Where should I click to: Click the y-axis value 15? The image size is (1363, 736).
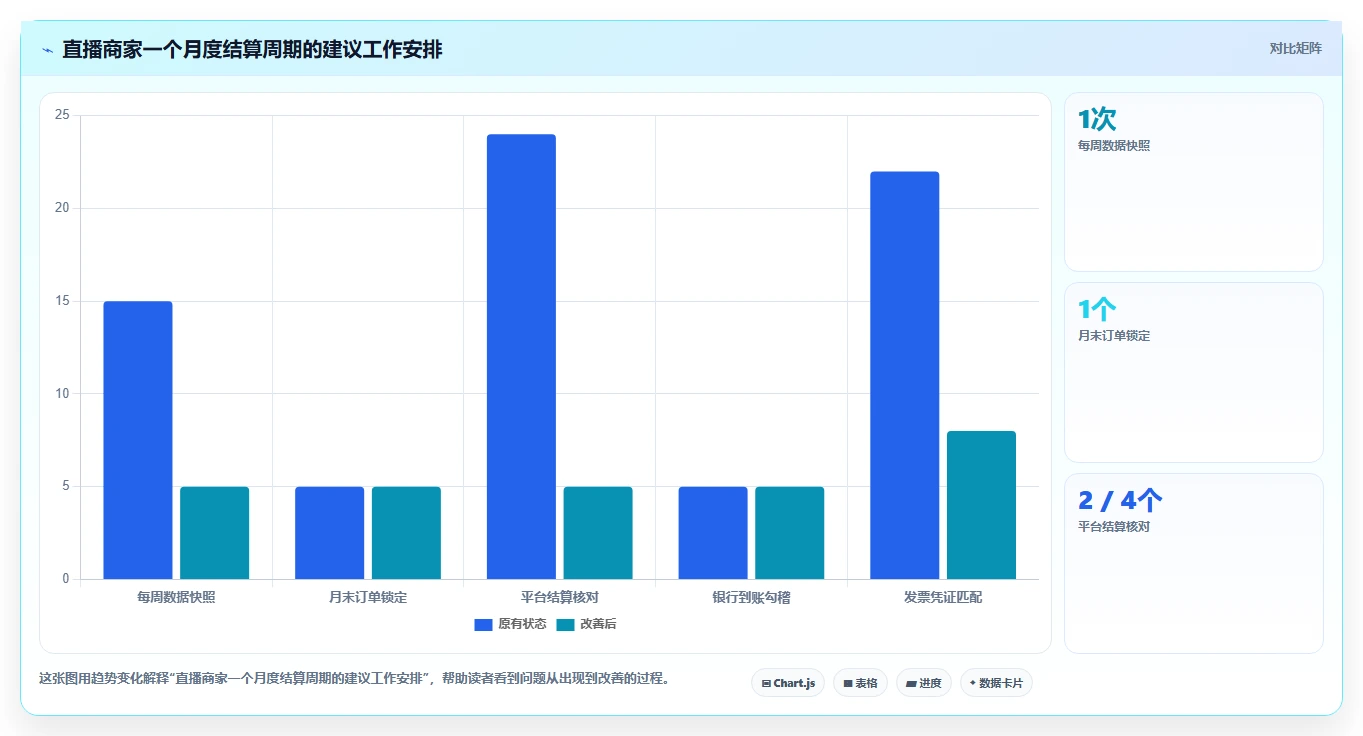(x=62, y=301)
